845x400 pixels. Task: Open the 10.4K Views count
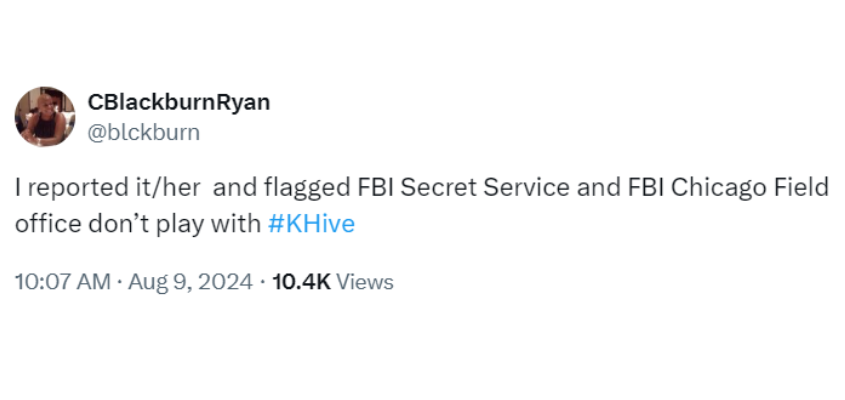(333, 282)
